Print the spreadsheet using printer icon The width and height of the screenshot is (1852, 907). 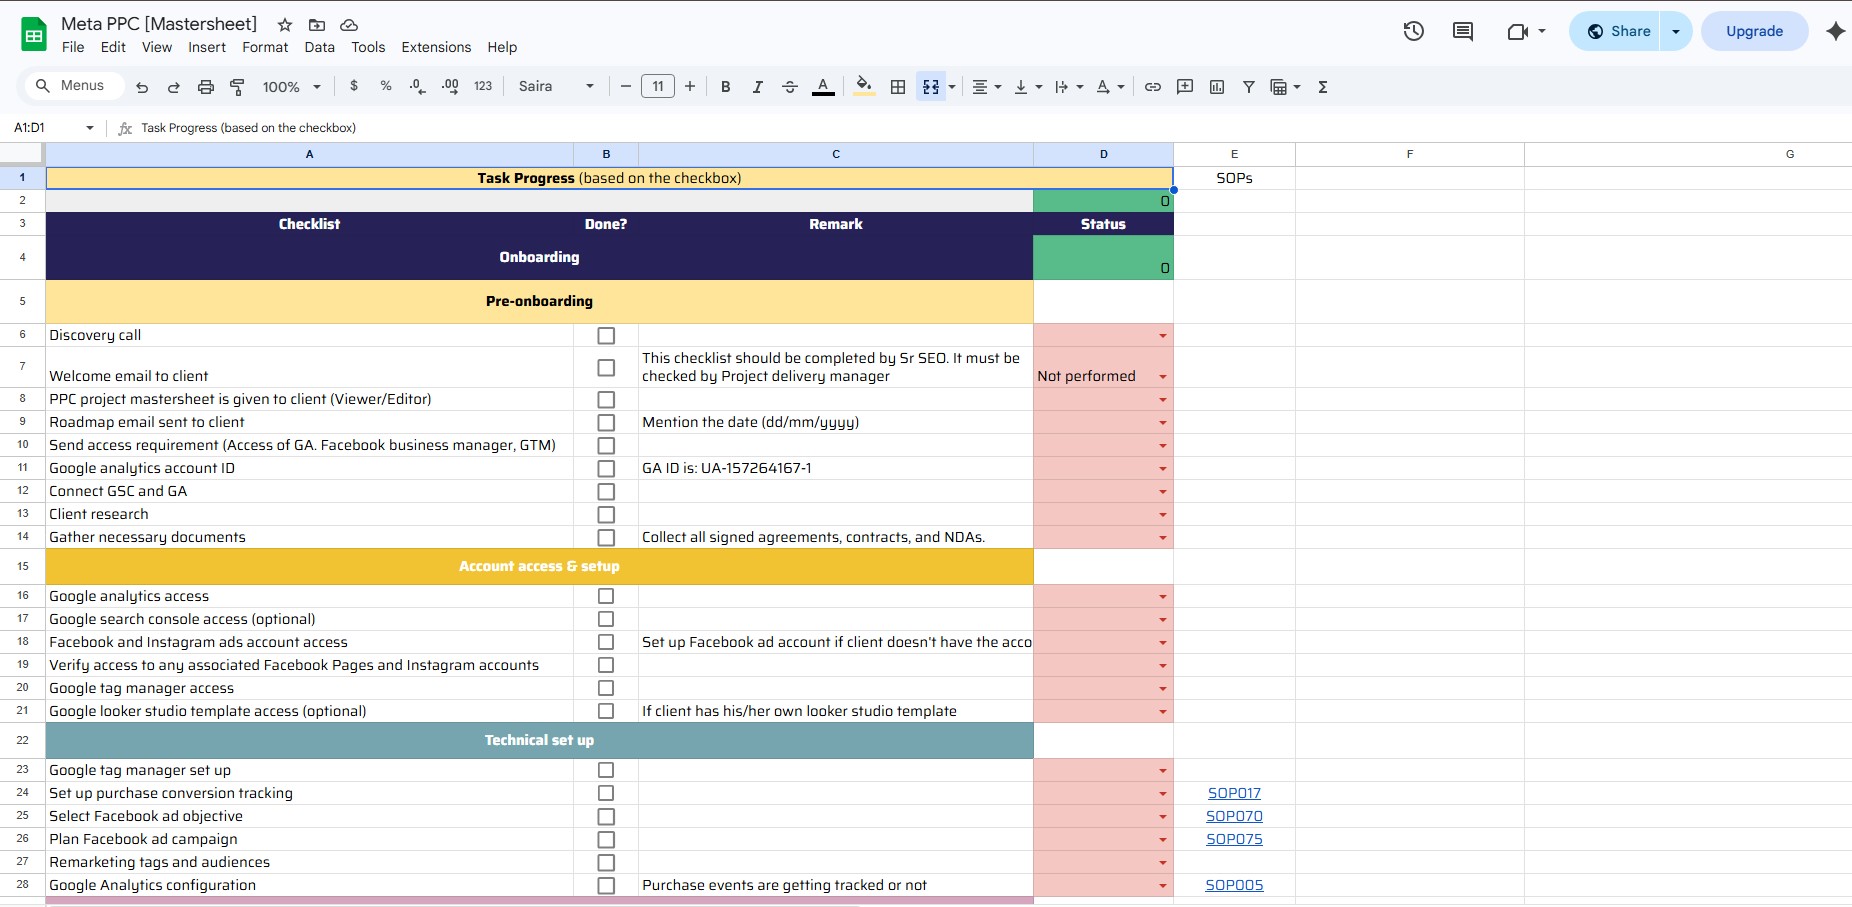[206, 87]
